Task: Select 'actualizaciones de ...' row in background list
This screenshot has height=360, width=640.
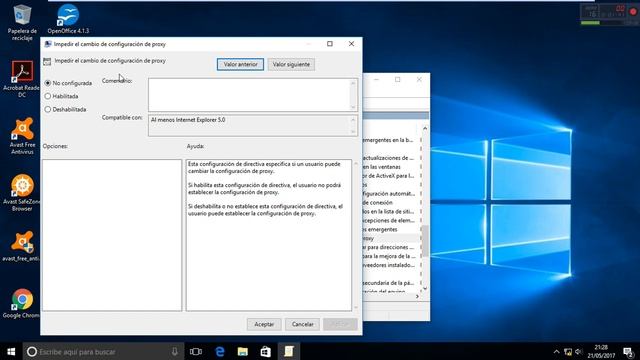Action: point(388,158)
